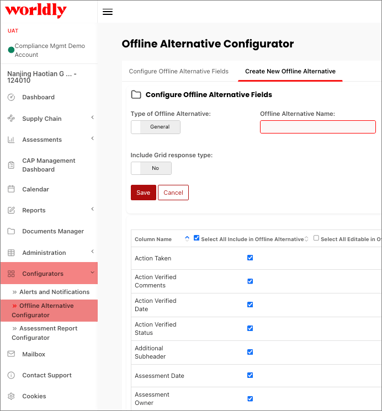Click the CAP Management clipboard icon
Screen dimensions: 382x411
(x=11, y=165)
